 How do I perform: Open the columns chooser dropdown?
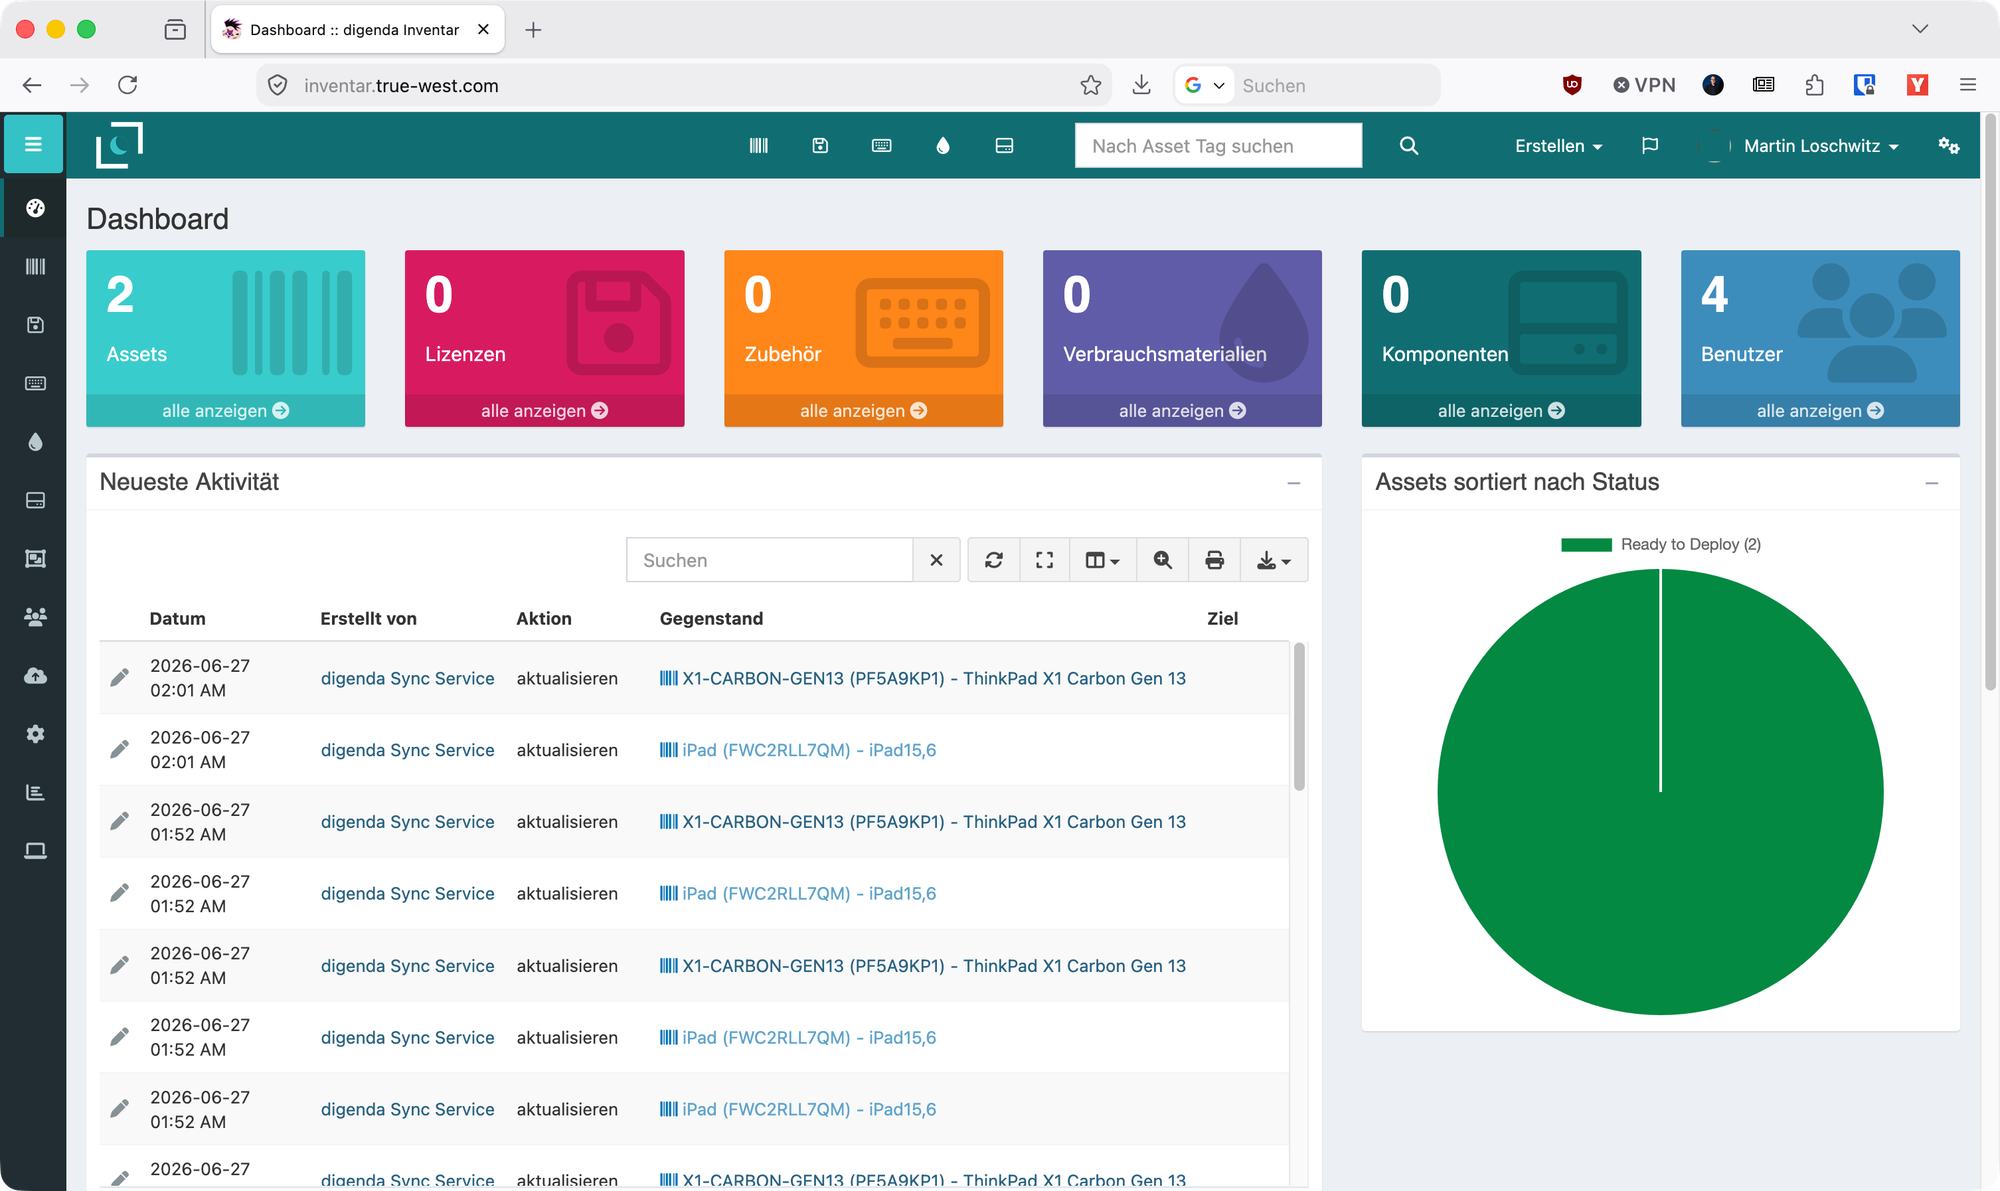click(x=1102, y=560)
